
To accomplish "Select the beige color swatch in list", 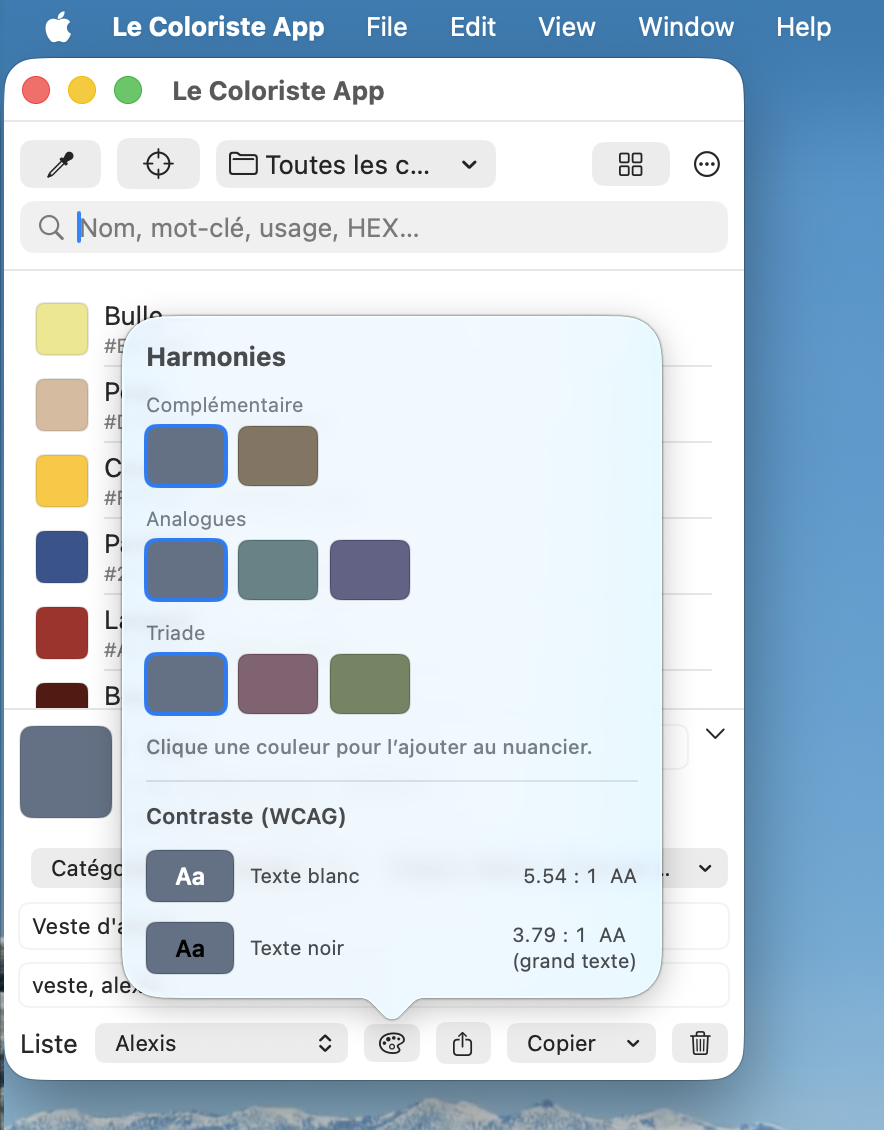I will [x=62, y=405].
